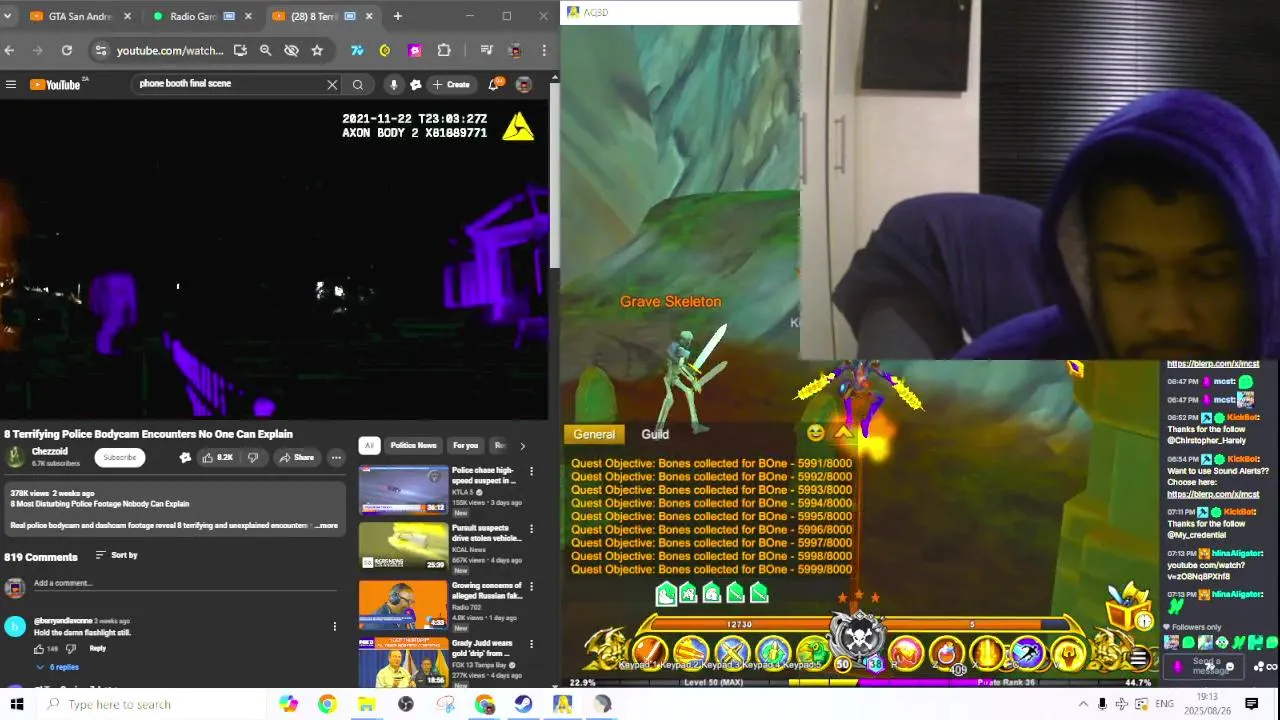1280x720 pixels.
Task: Open site information icon in address bar
Action: tap(100, 50)
